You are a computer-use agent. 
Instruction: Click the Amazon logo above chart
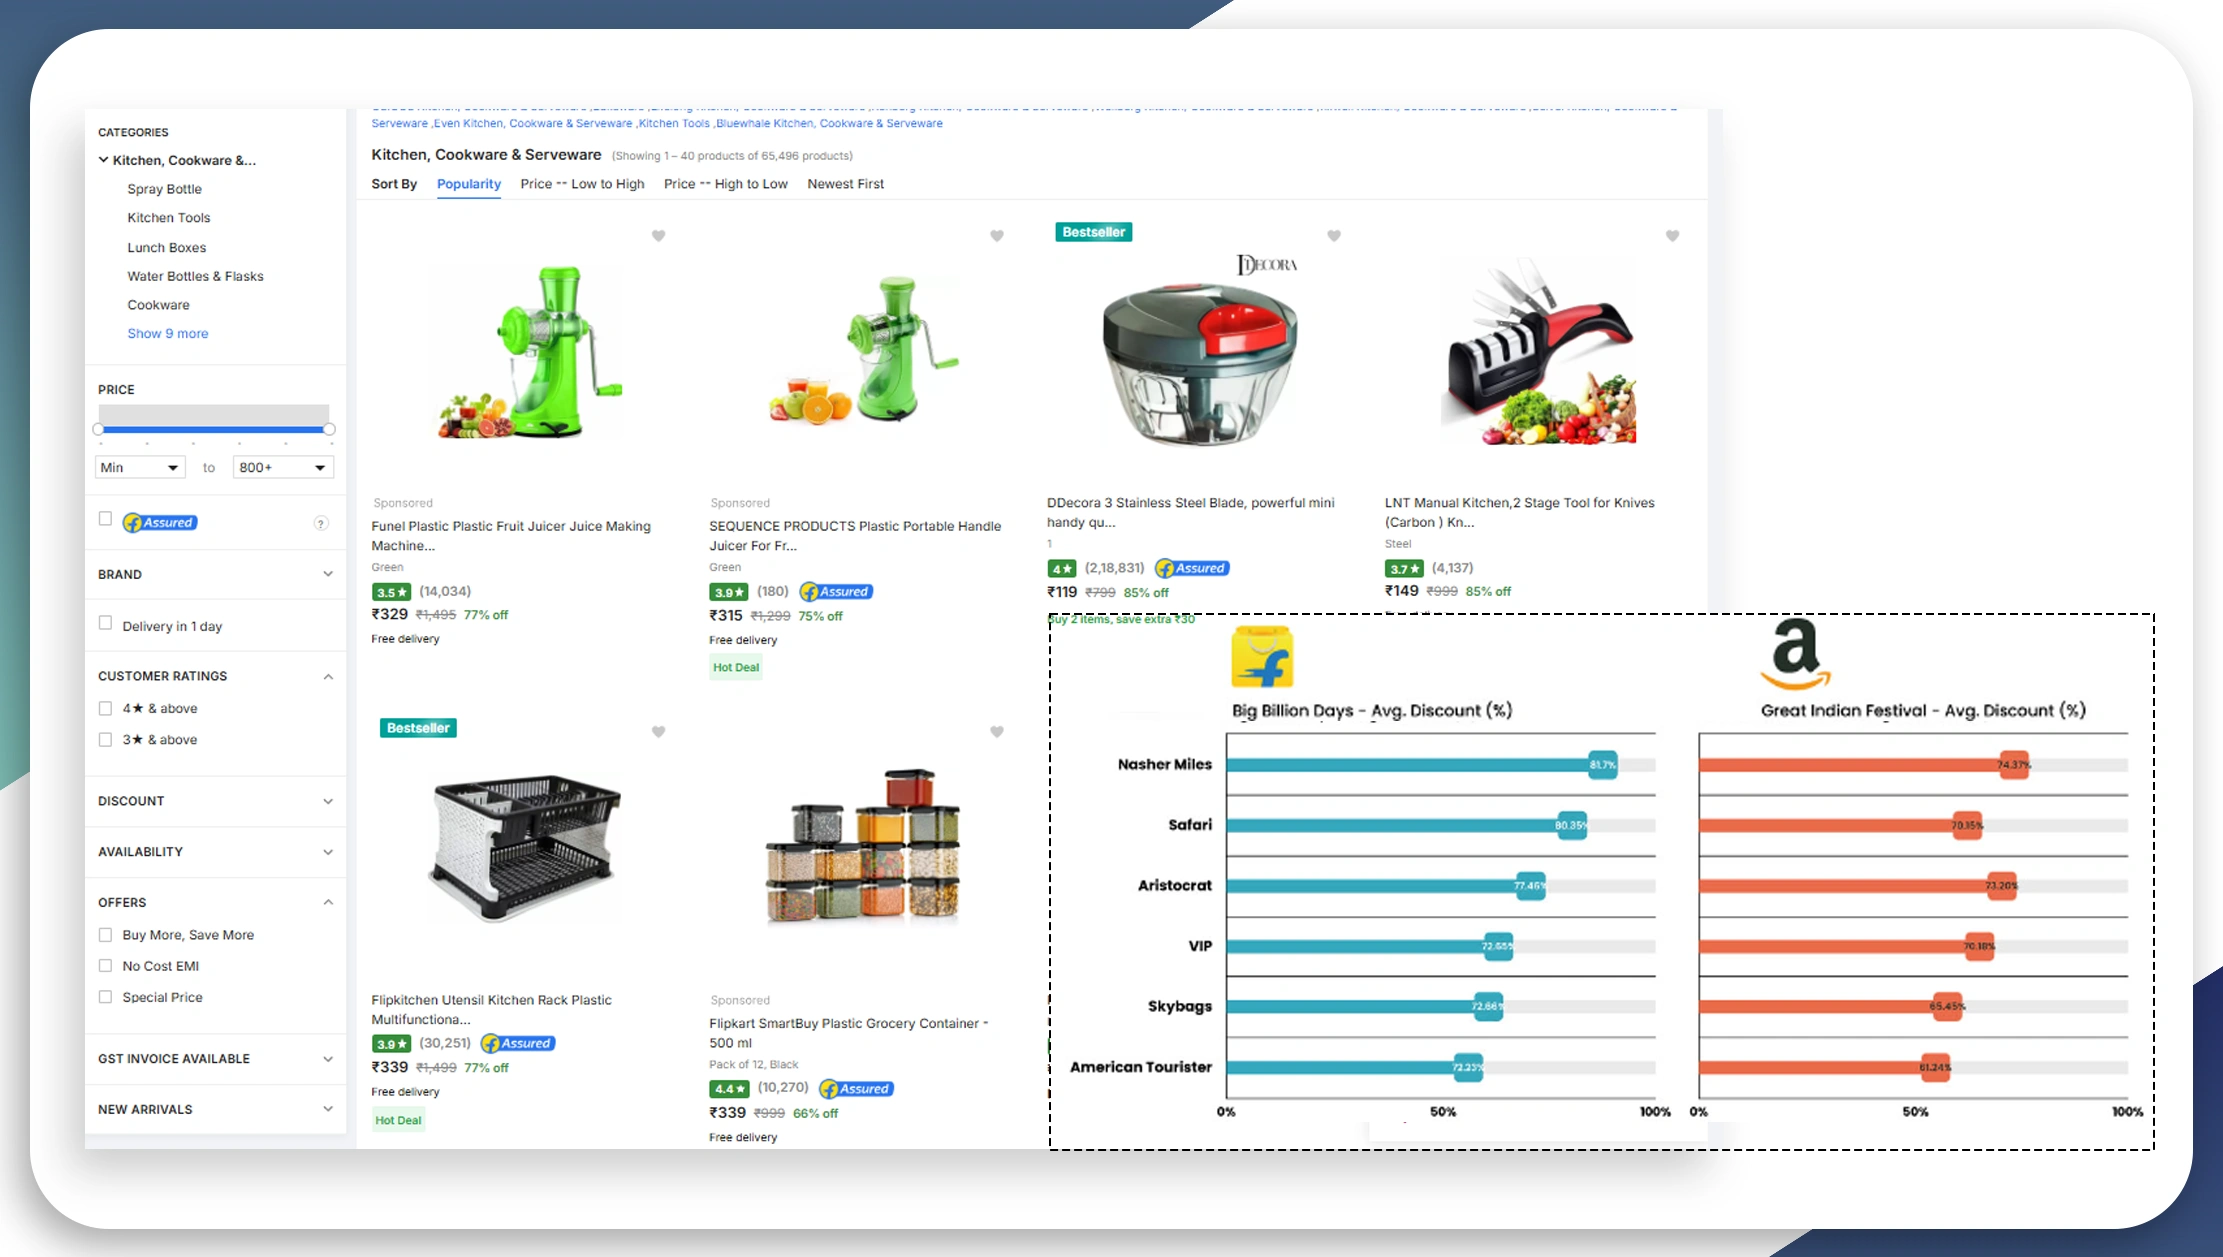tap(1796, 654)
